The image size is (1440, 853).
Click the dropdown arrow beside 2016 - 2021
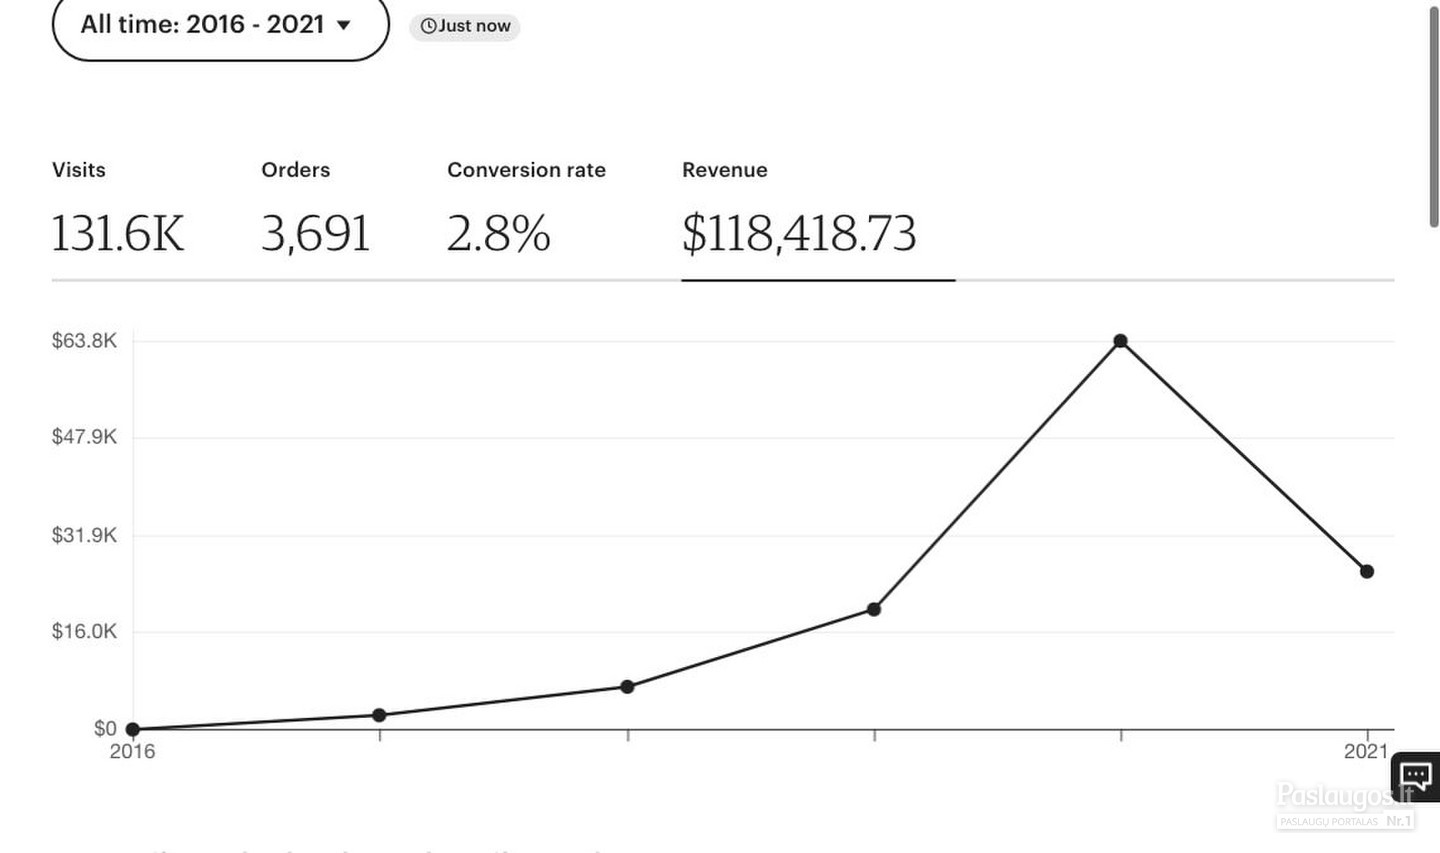[344, 25]
